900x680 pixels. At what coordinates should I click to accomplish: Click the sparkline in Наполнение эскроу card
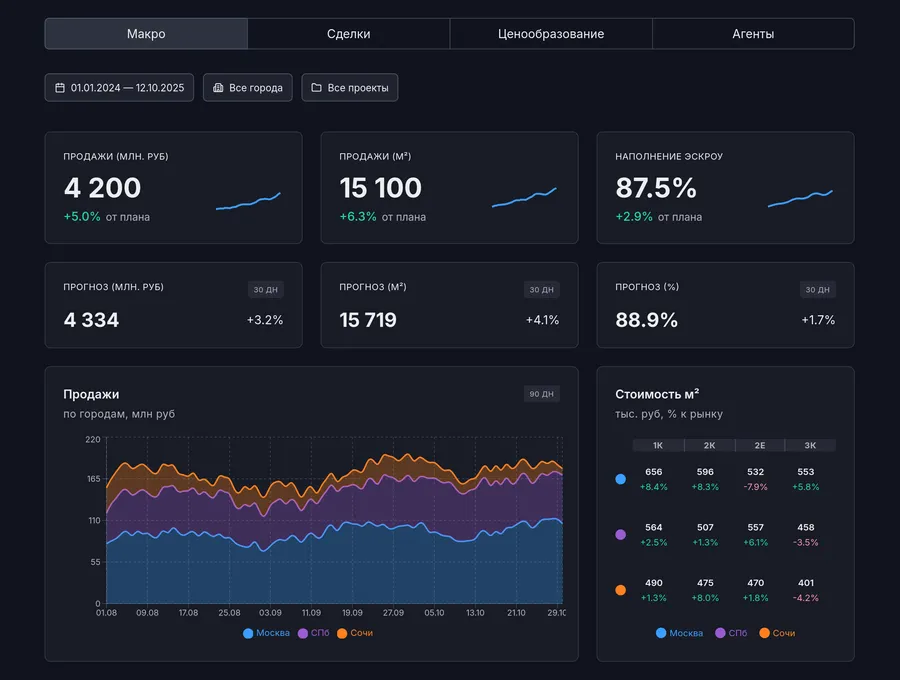pos(800,198)
